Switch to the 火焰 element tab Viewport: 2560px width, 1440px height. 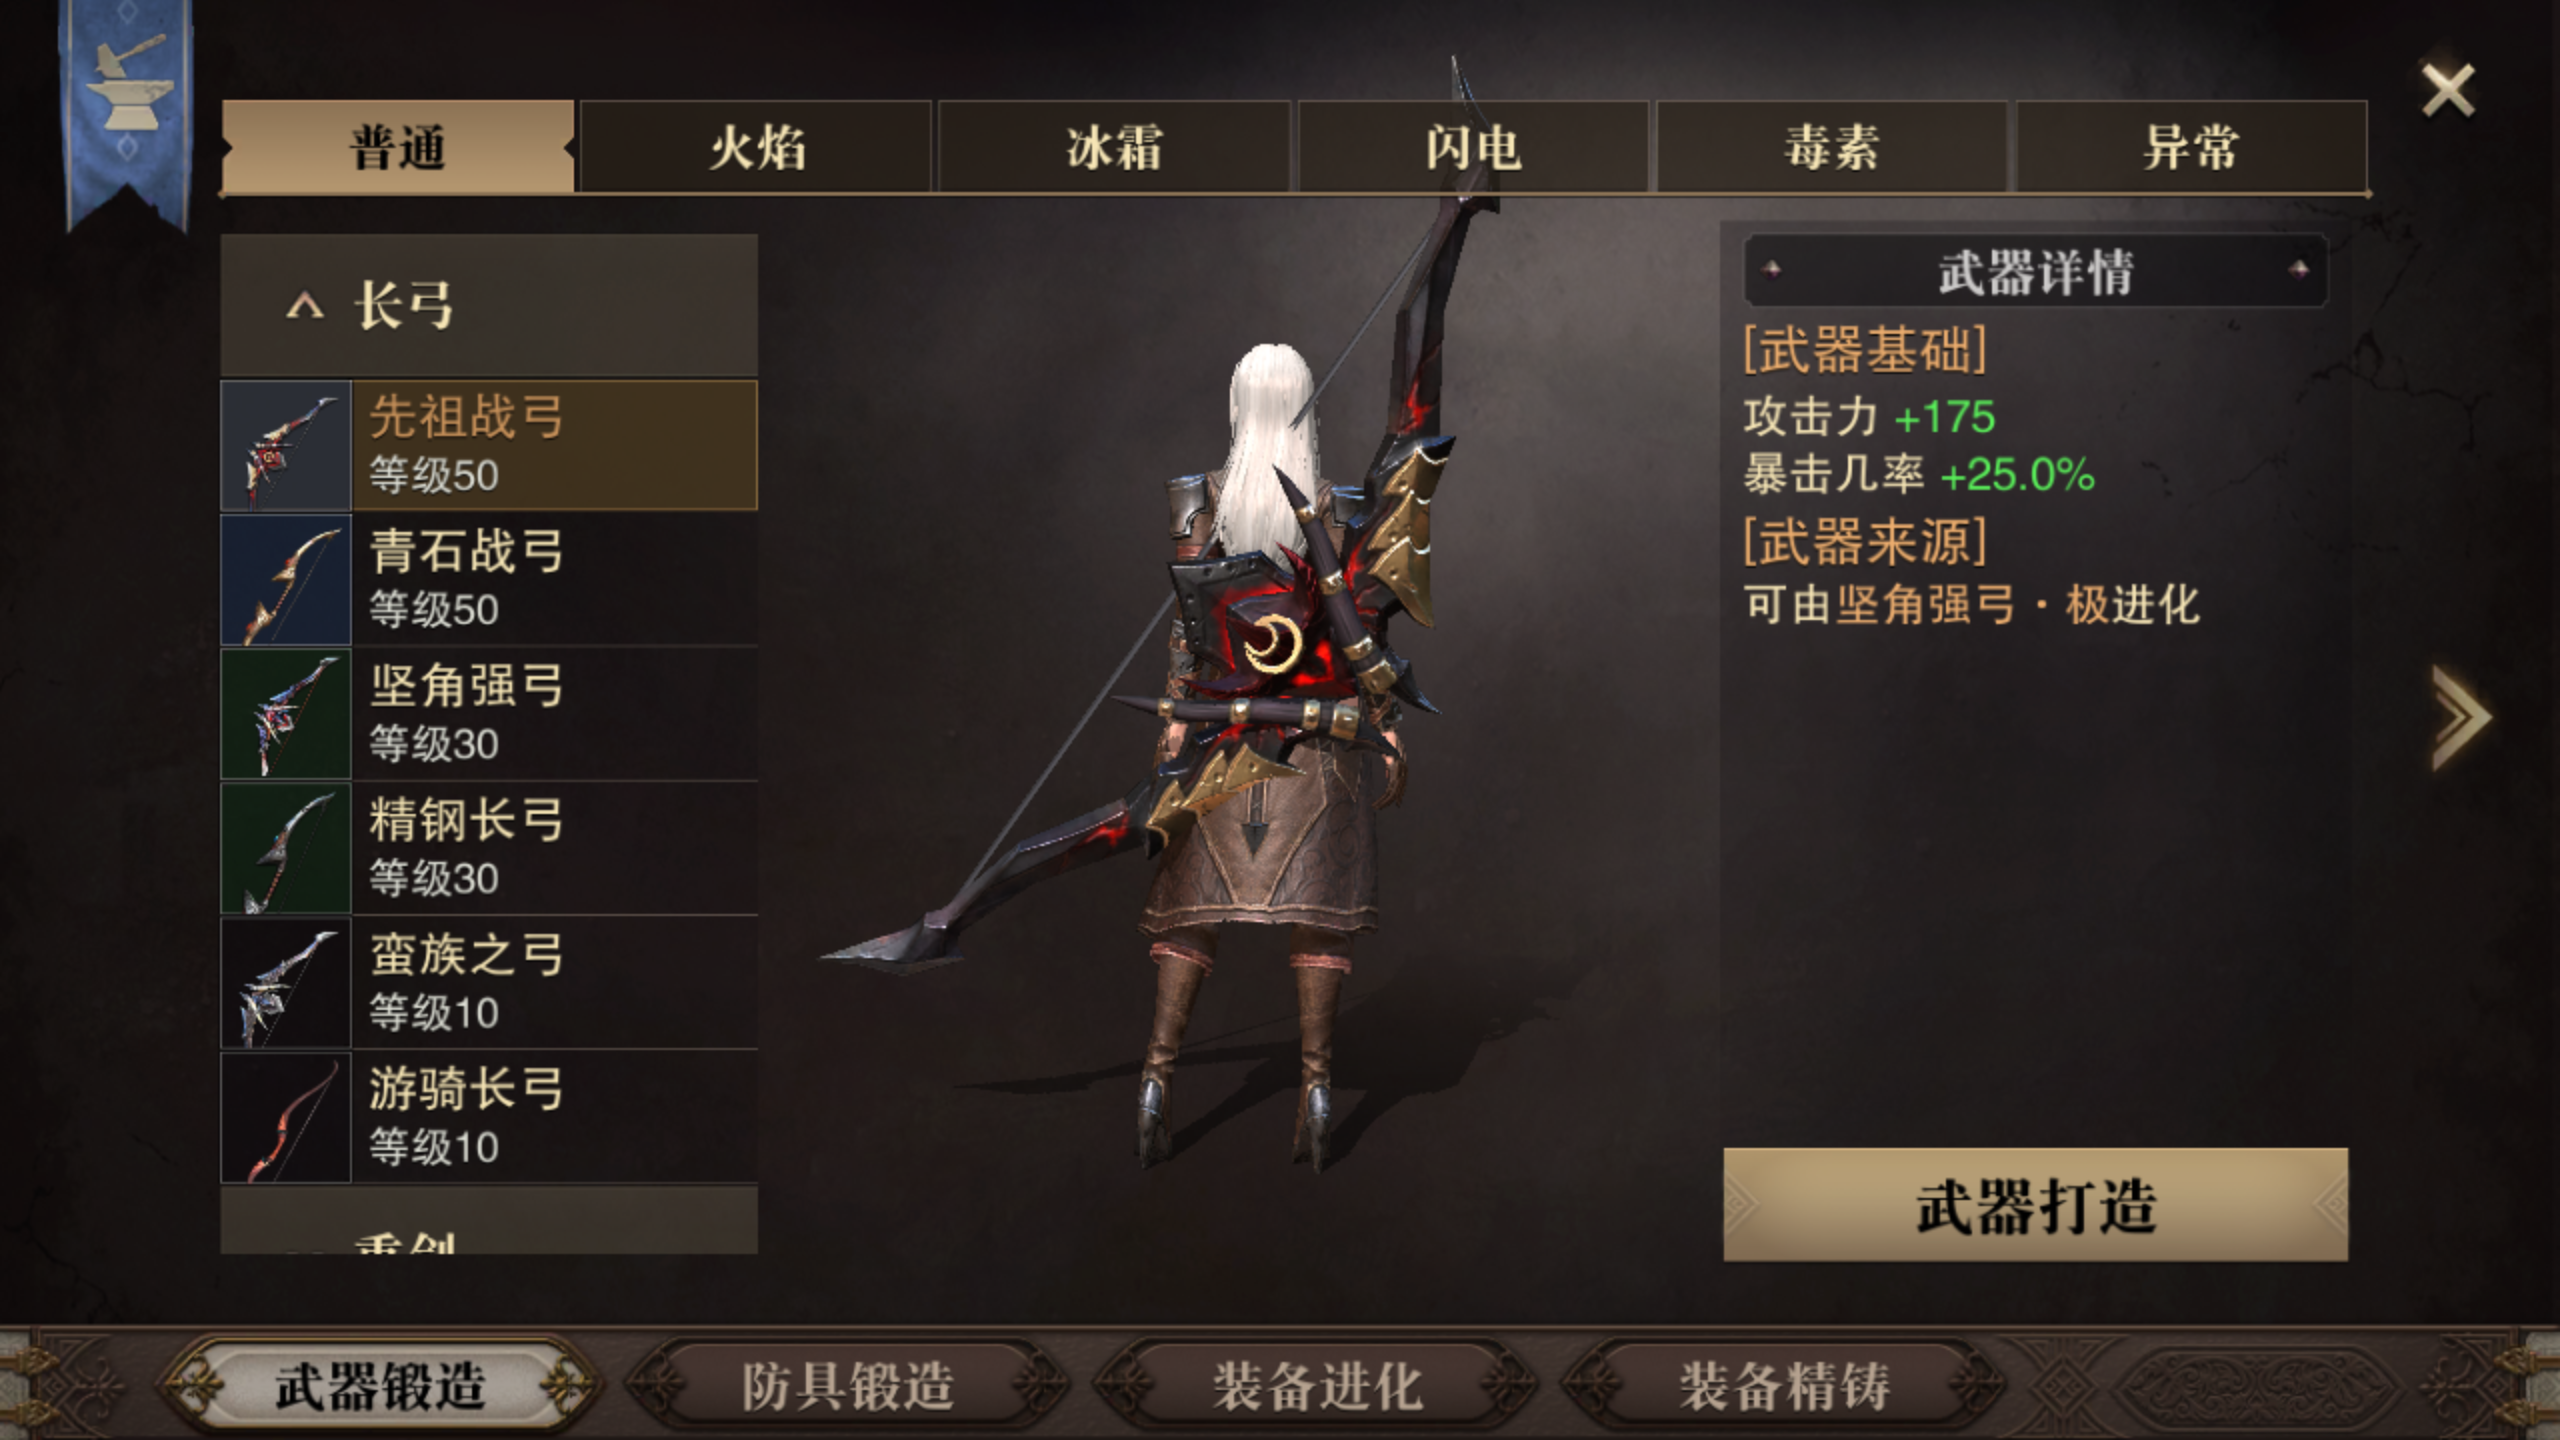click(756, 147)
